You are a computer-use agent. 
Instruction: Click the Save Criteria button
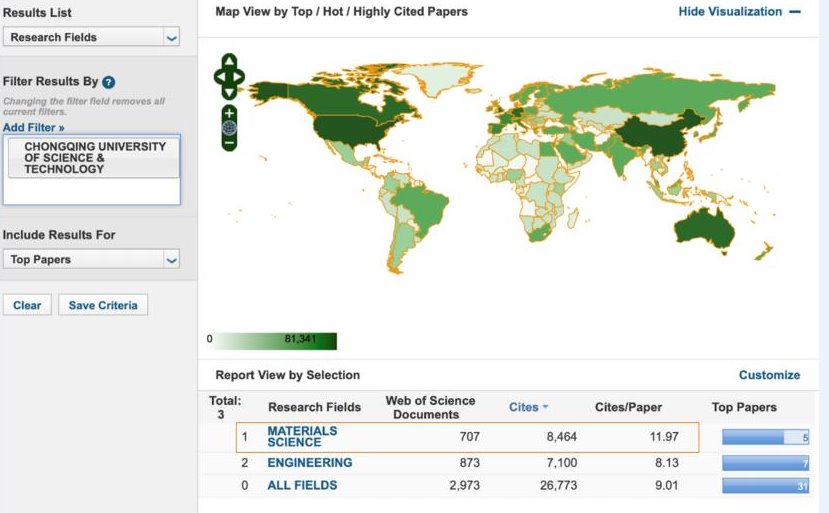(103, 305)
